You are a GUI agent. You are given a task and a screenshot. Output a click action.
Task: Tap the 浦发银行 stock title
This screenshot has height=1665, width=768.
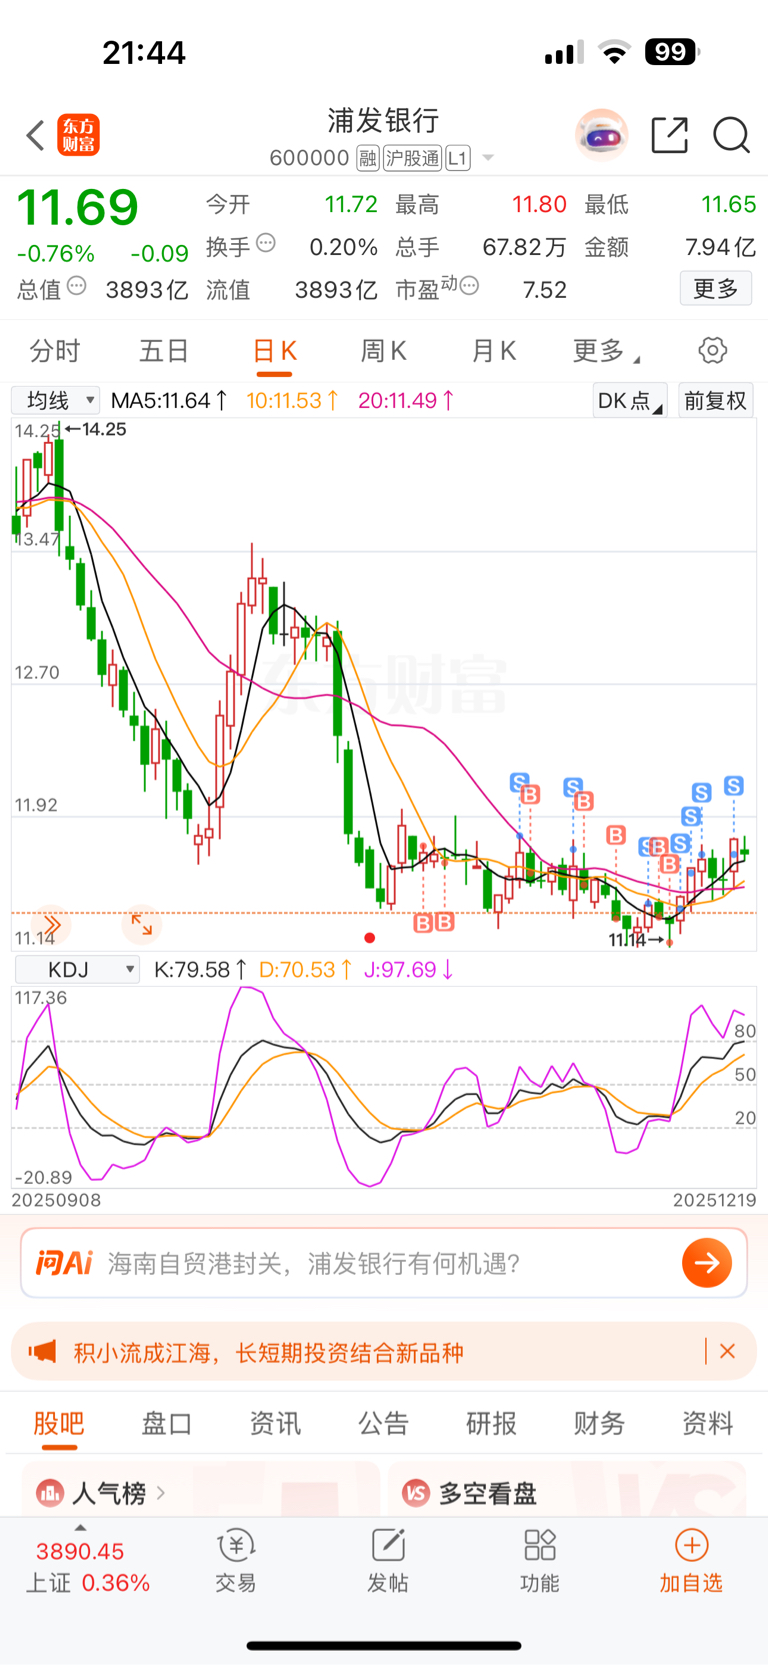383,121
